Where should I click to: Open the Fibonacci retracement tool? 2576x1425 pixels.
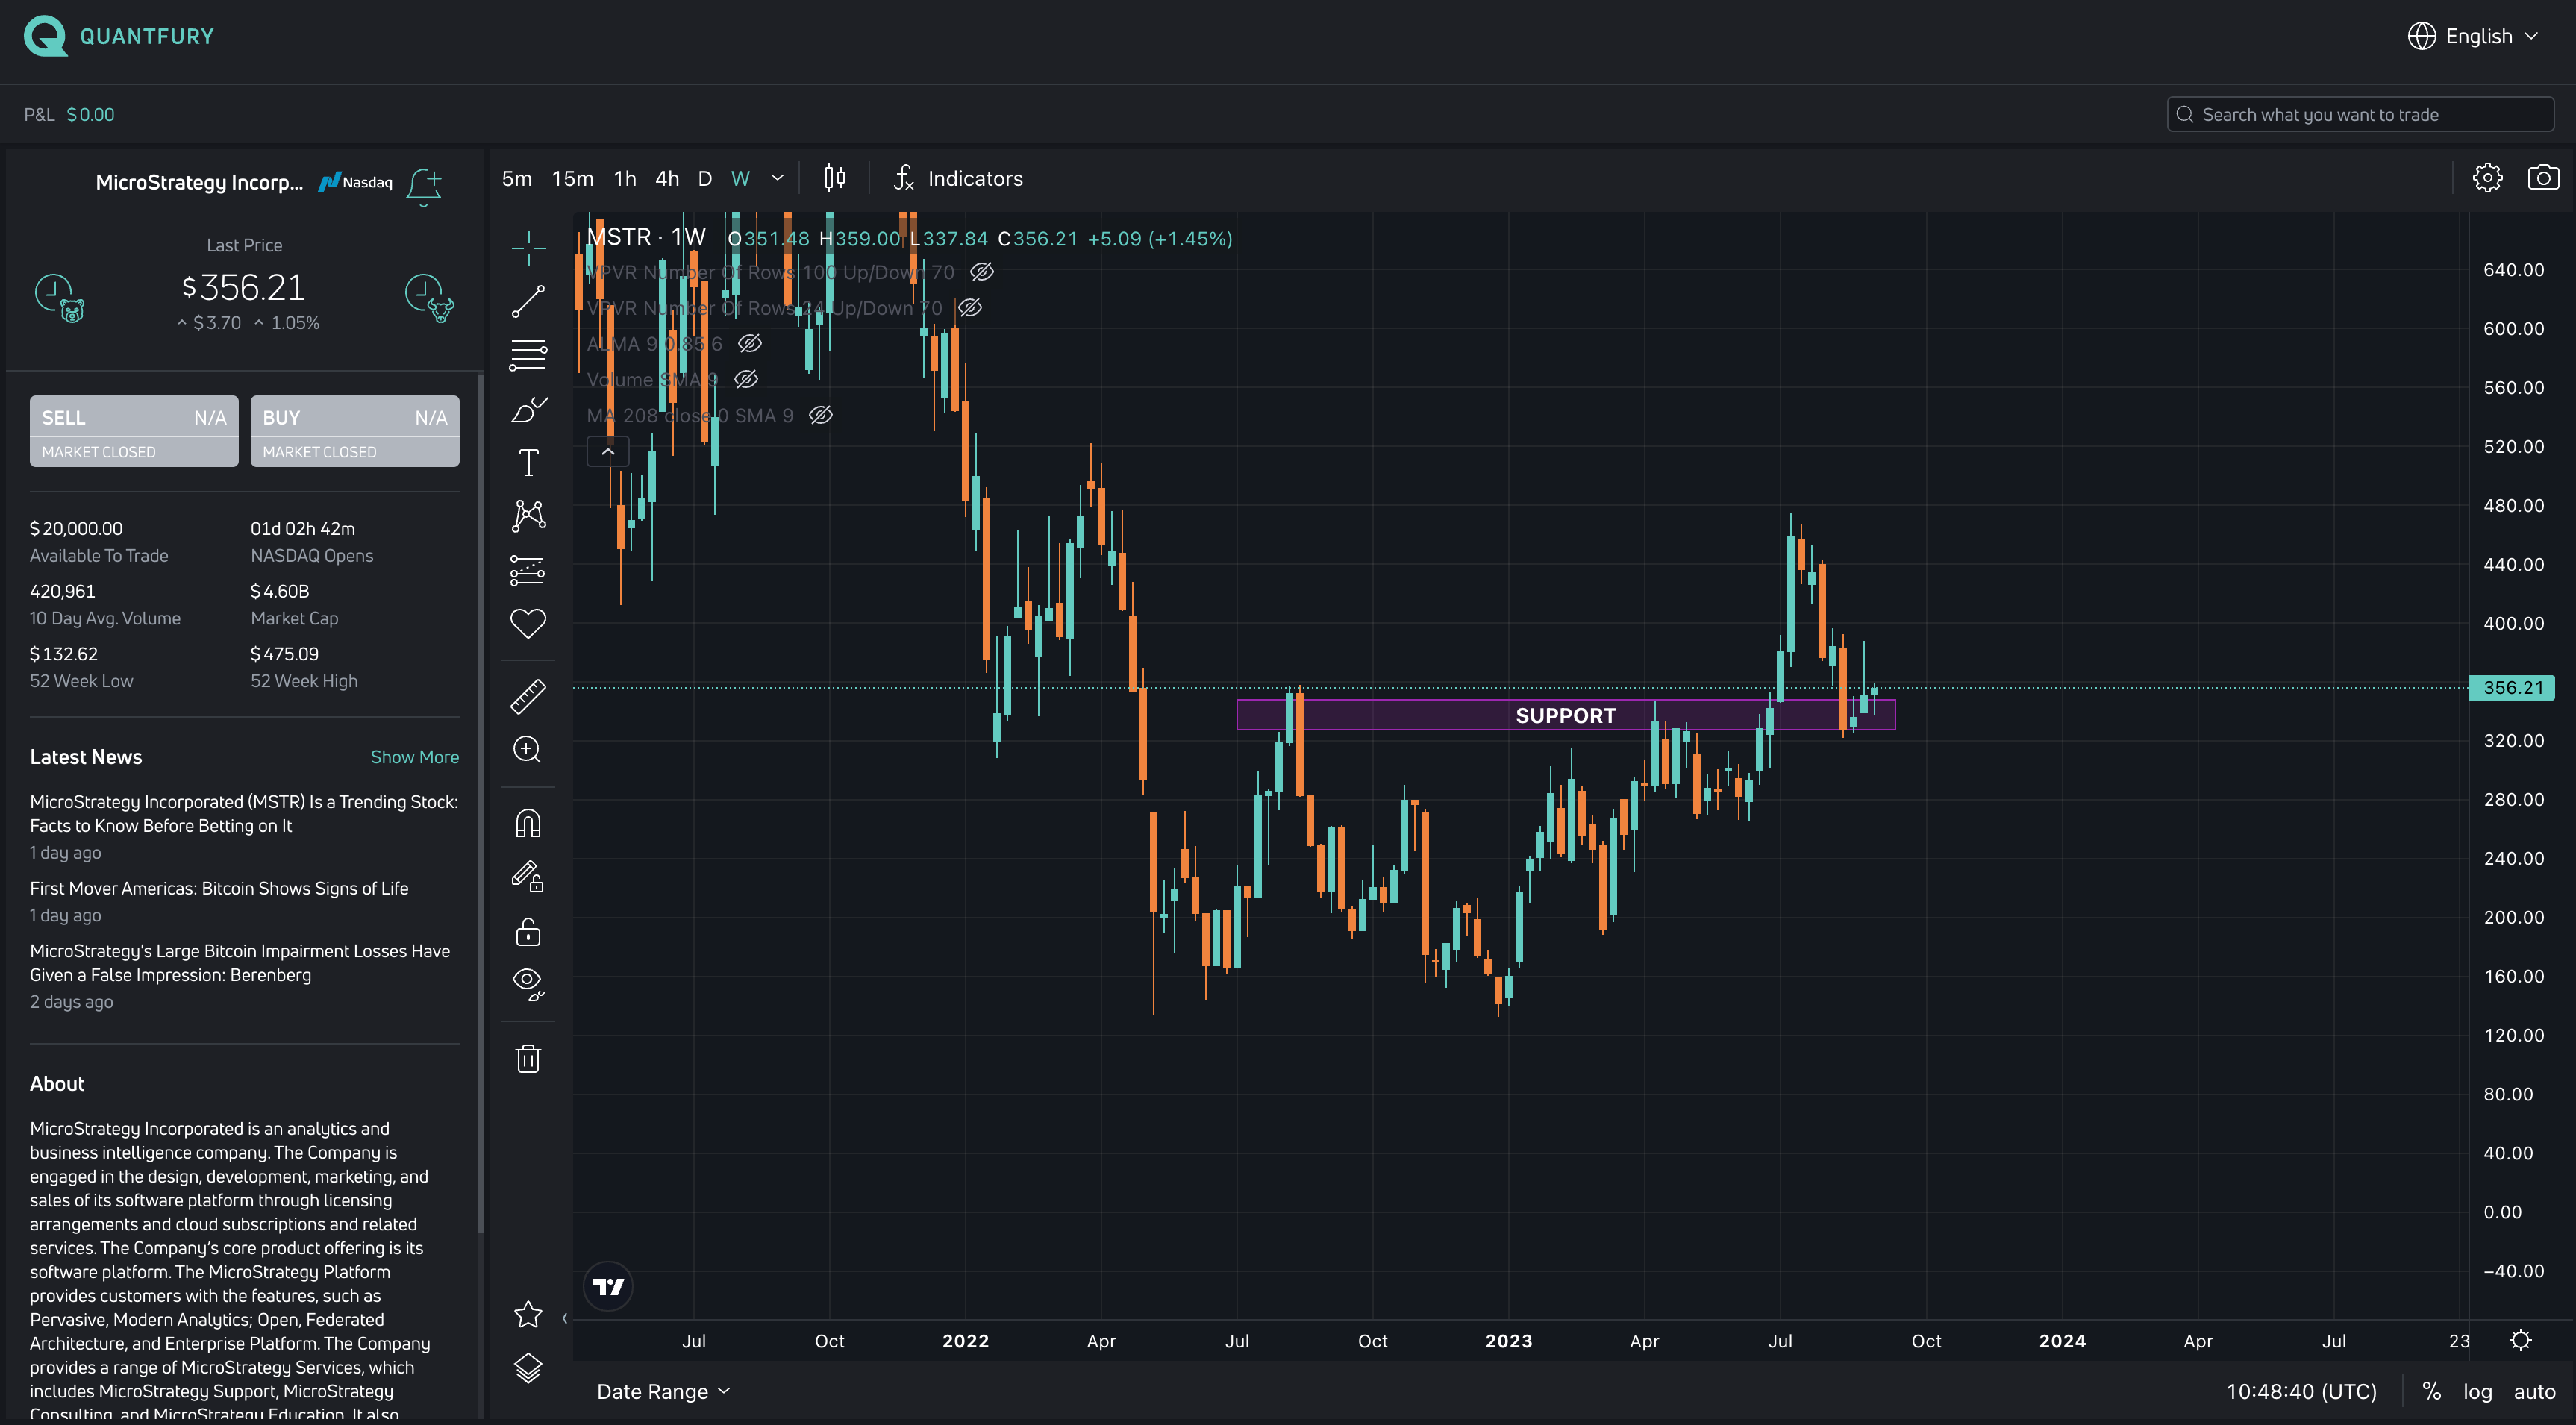click(x=528, y=355)
